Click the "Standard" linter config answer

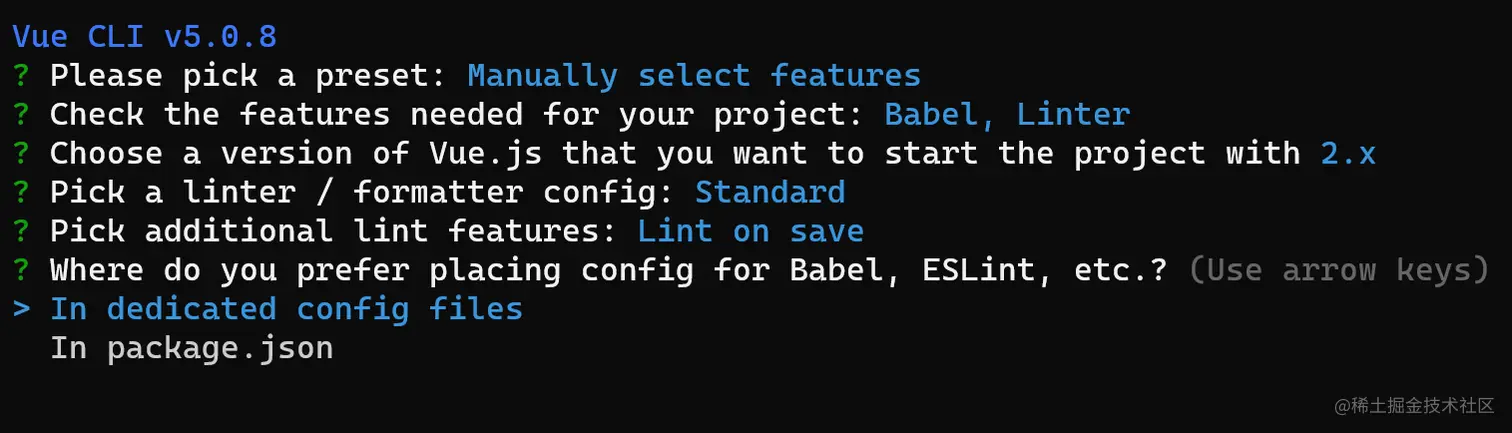click(x=770, y=192)
